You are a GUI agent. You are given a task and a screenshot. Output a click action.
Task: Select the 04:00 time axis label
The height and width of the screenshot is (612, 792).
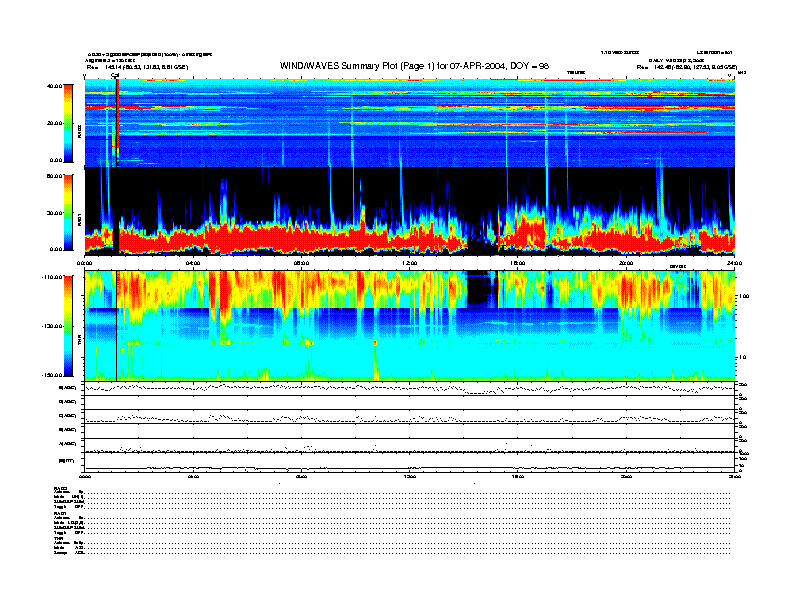pos(193,263)
